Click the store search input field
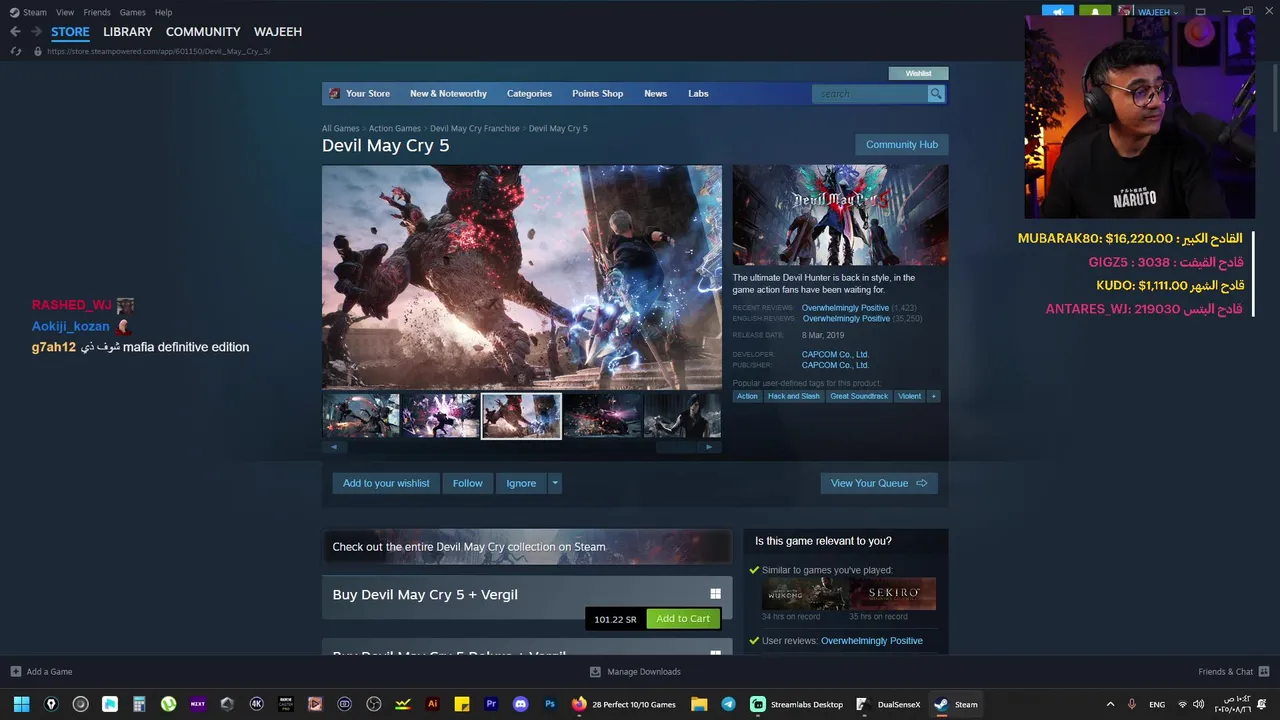Screen dimensions: 1280x720 (x=870, y=94)
